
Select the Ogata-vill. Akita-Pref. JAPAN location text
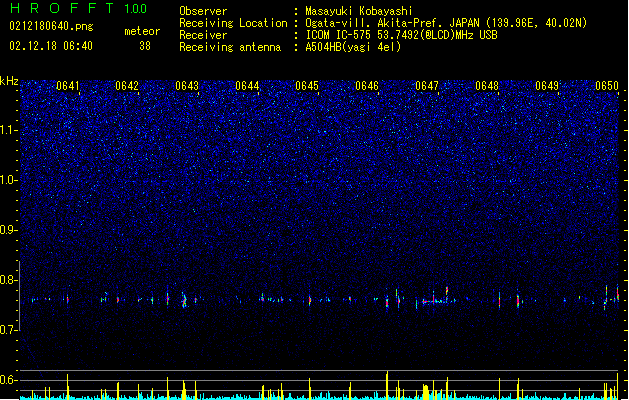(x=446, y=23)
